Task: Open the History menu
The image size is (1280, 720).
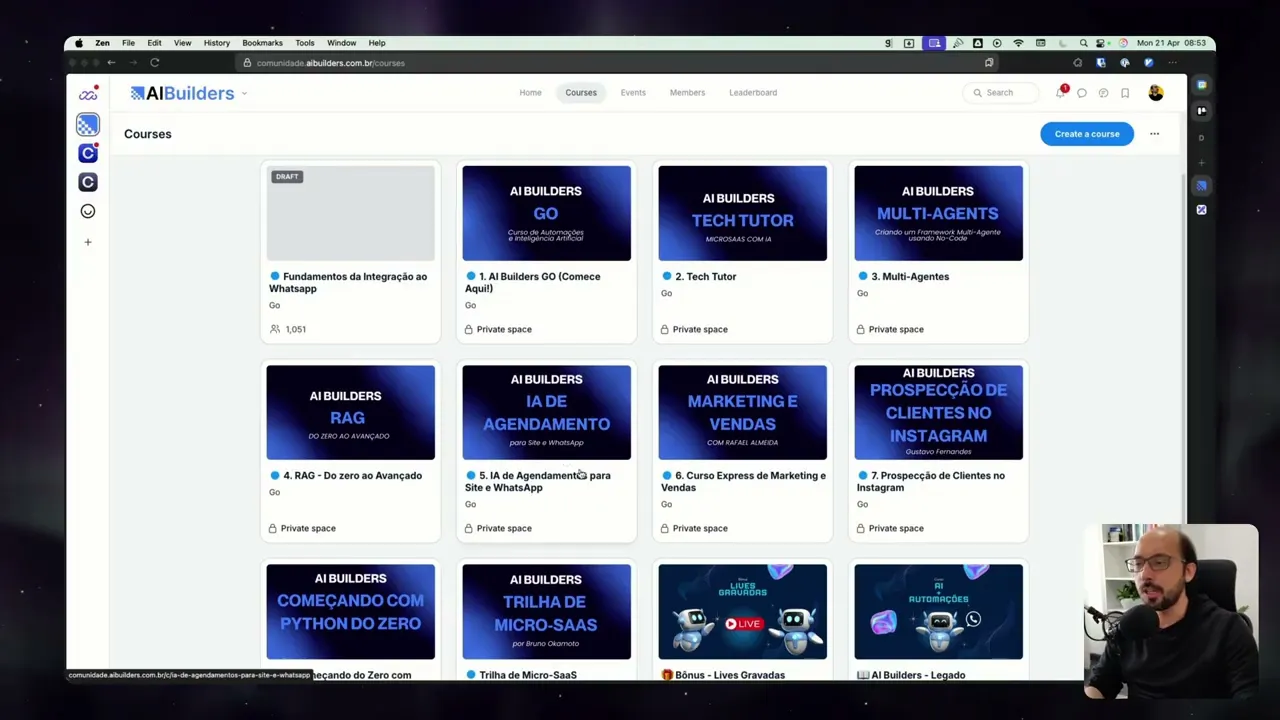Action: [217, 43]
